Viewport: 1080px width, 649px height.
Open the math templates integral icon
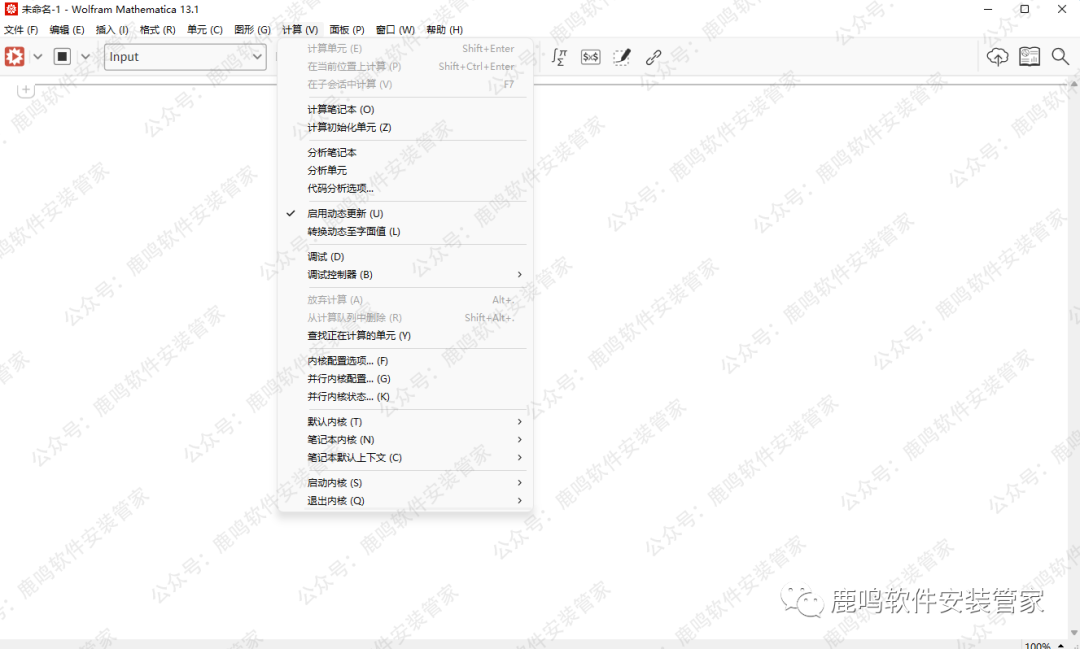558,56
